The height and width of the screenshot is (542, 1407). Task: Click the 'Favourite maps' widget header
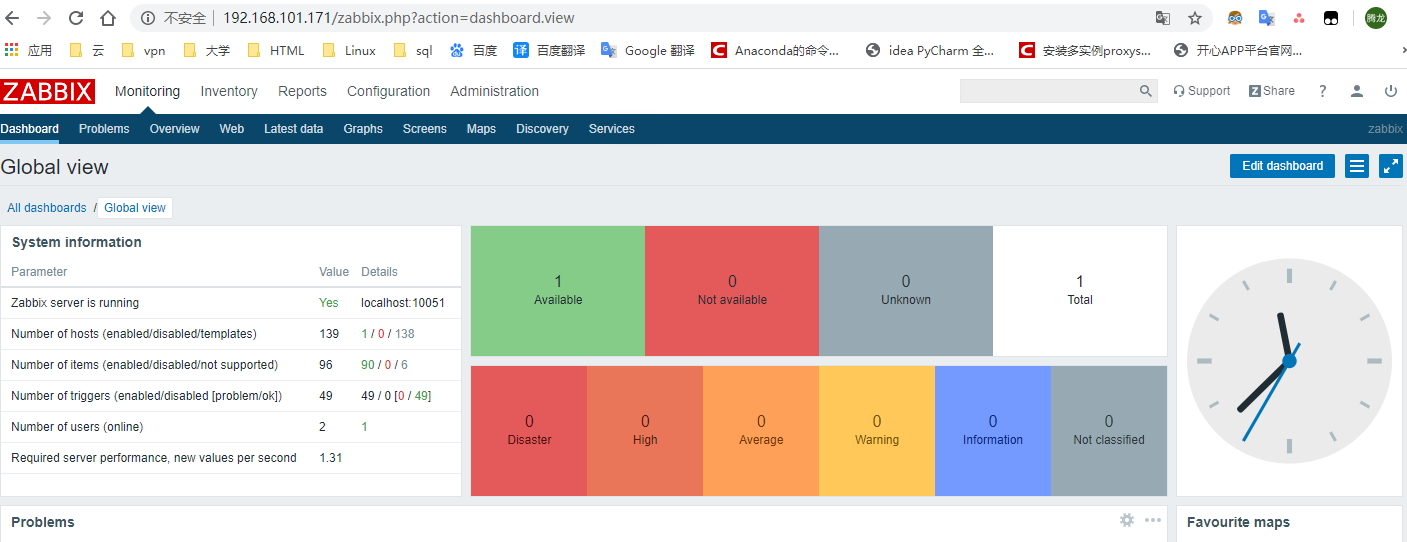click(x=1238, y=522)
